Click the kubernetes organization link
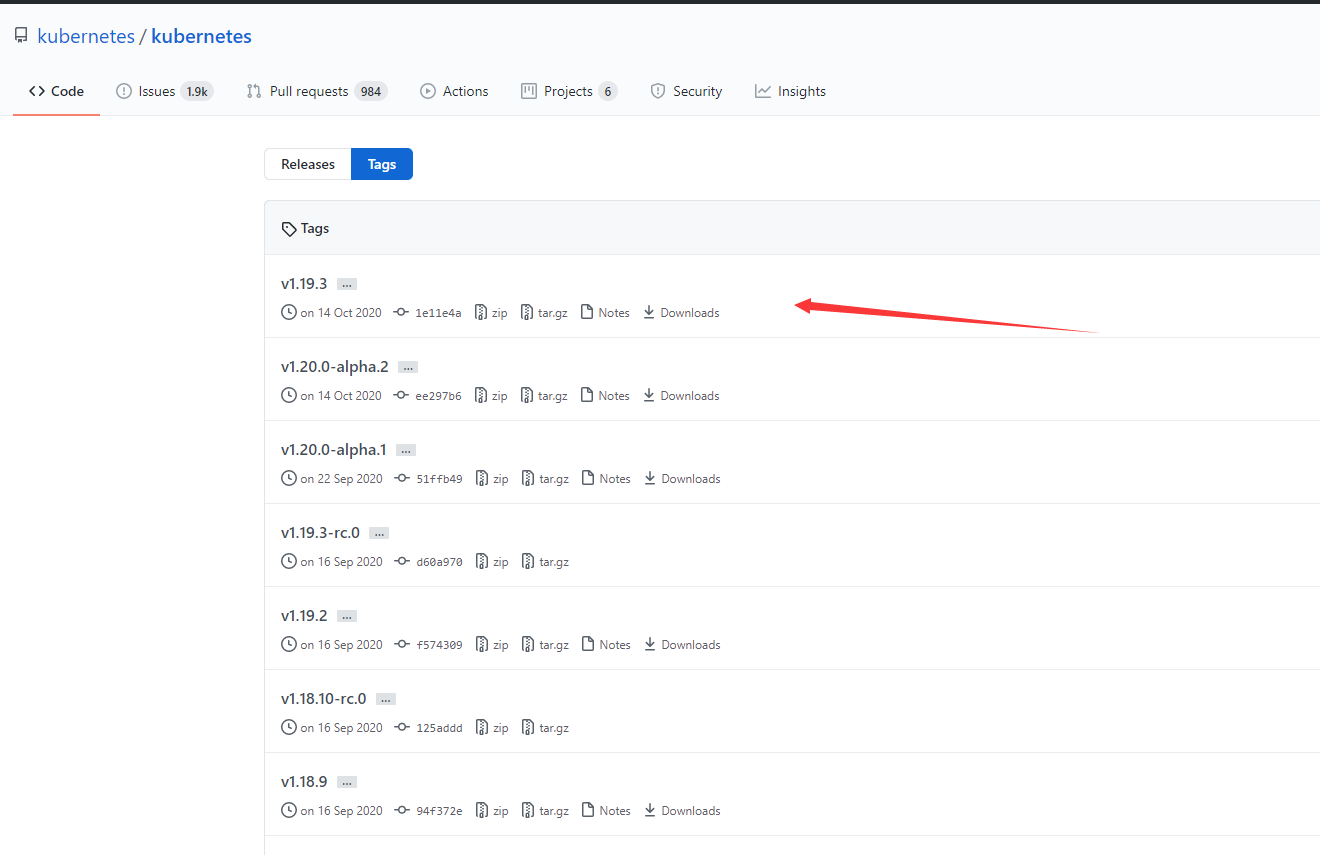The width and height of the screenshot is (1320, 855). pyautogui.click(x=86, y=37)
